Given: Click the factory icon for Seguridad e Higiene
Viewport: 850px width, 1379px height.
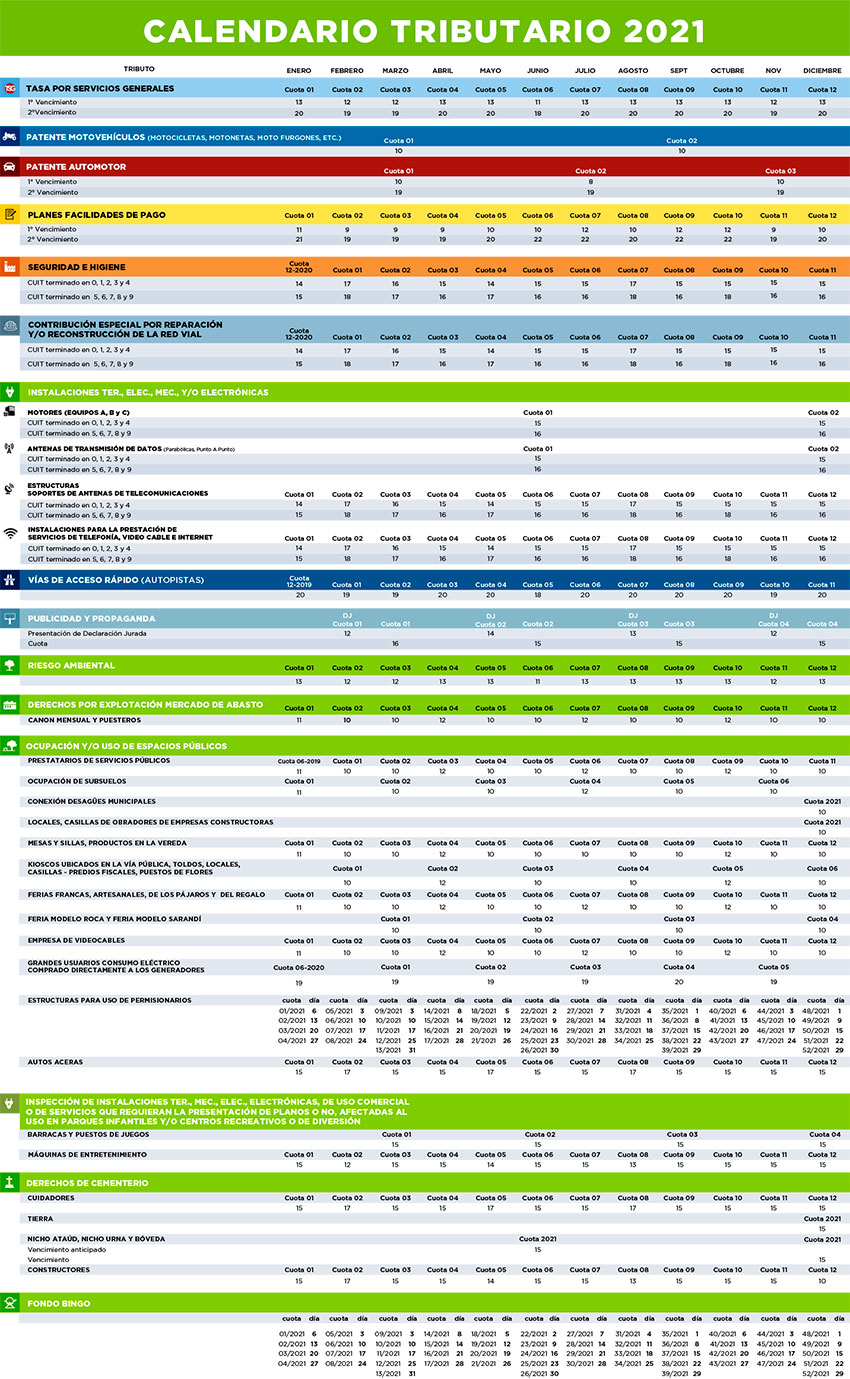Looking at the screenshot, I should (9, 267).
